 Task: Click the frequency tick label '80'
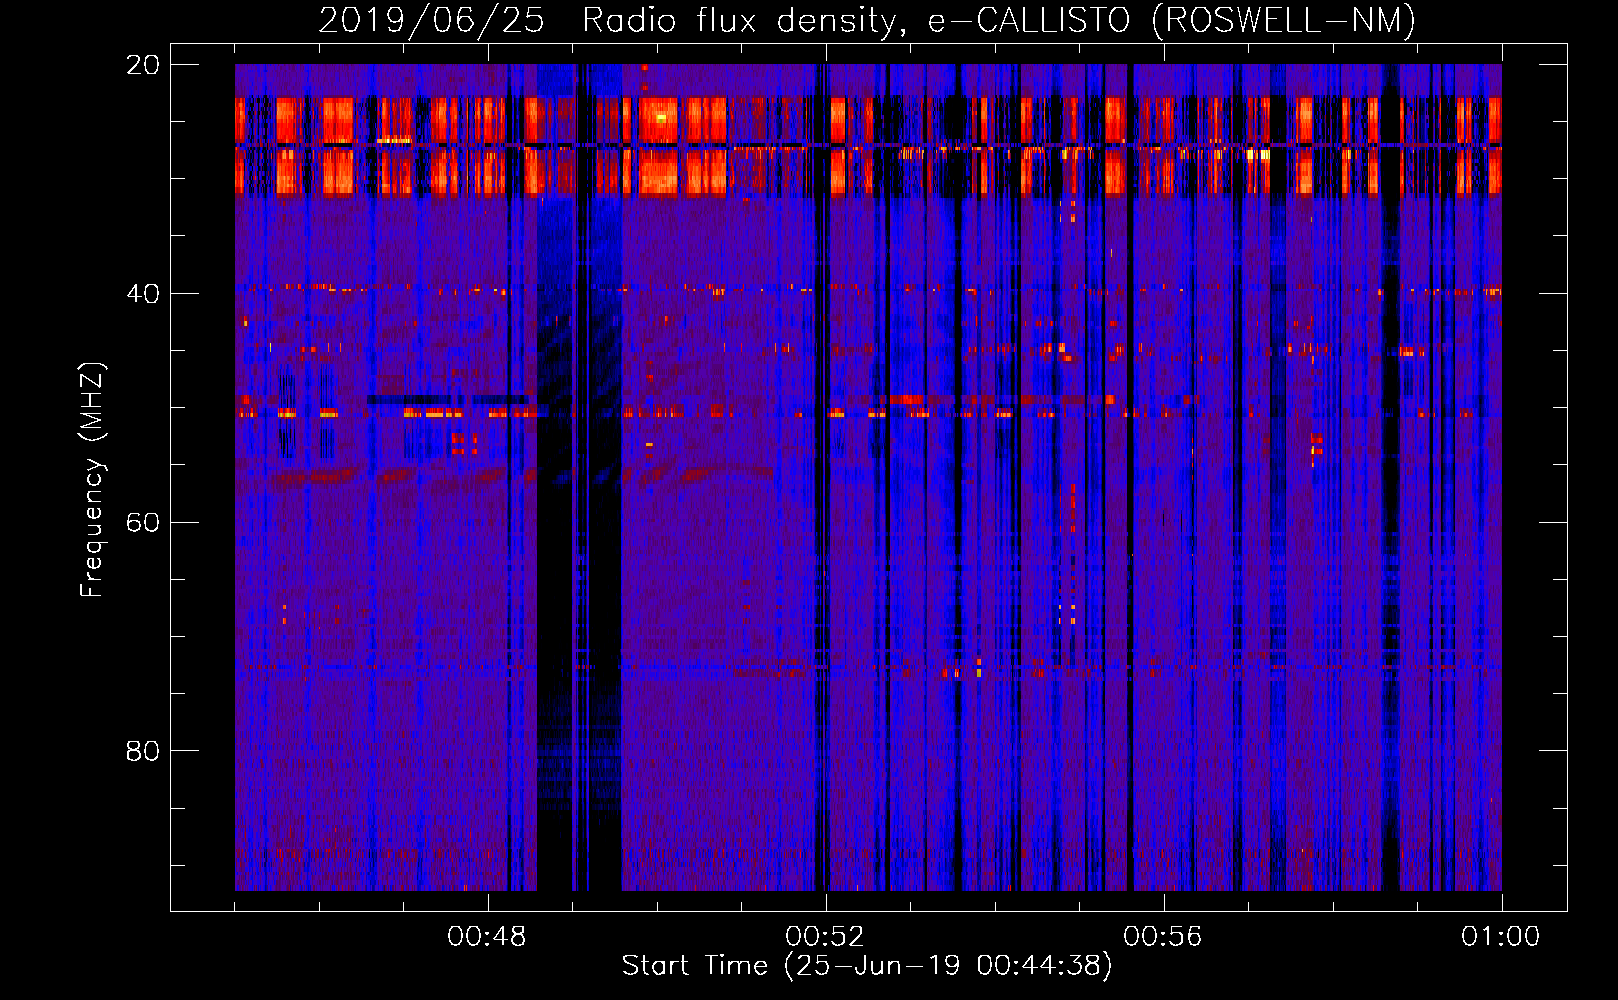[143, 751]
